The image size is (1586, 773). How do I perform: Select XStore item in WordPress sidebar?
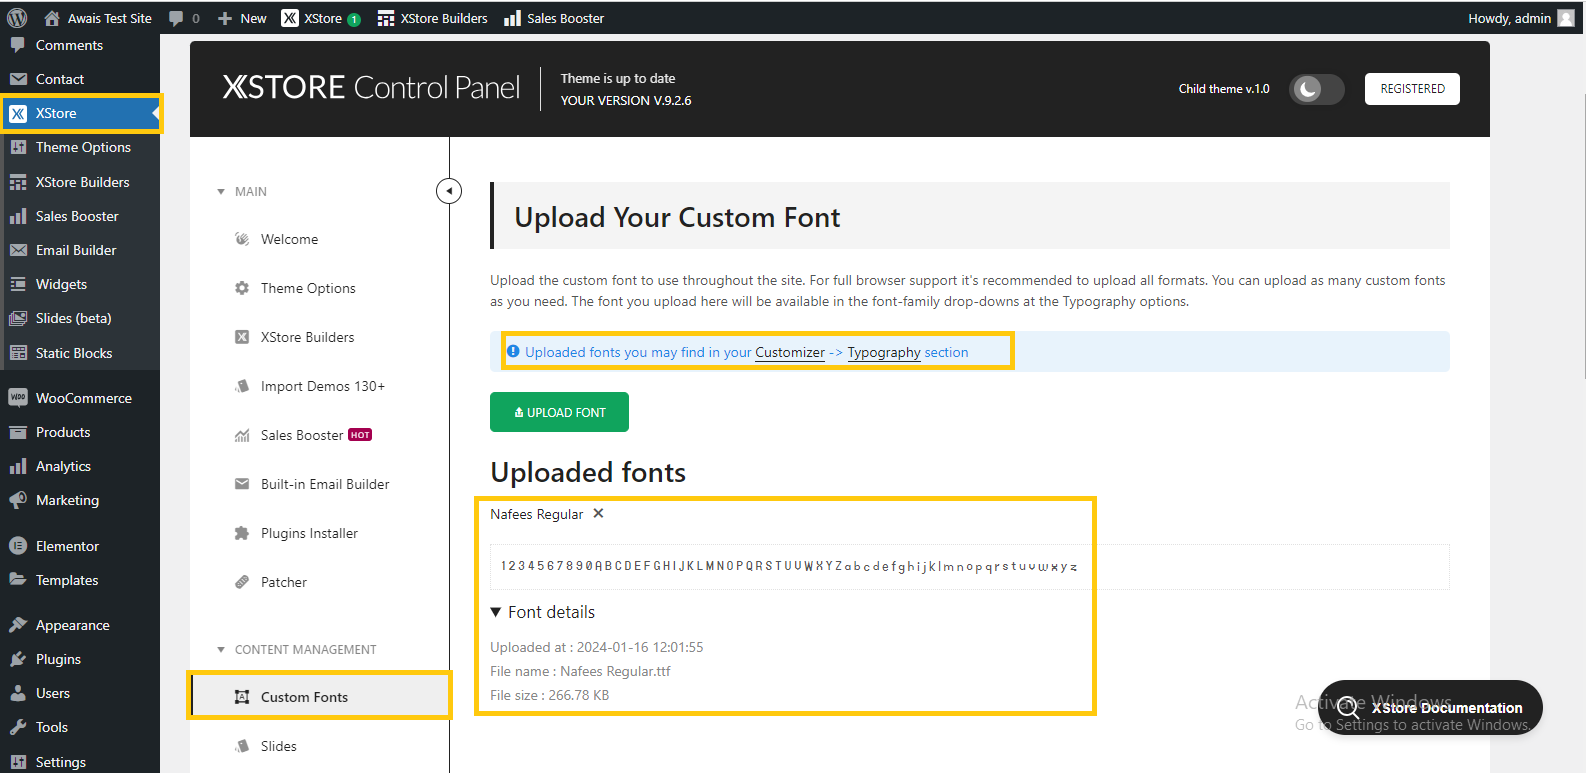80,113
